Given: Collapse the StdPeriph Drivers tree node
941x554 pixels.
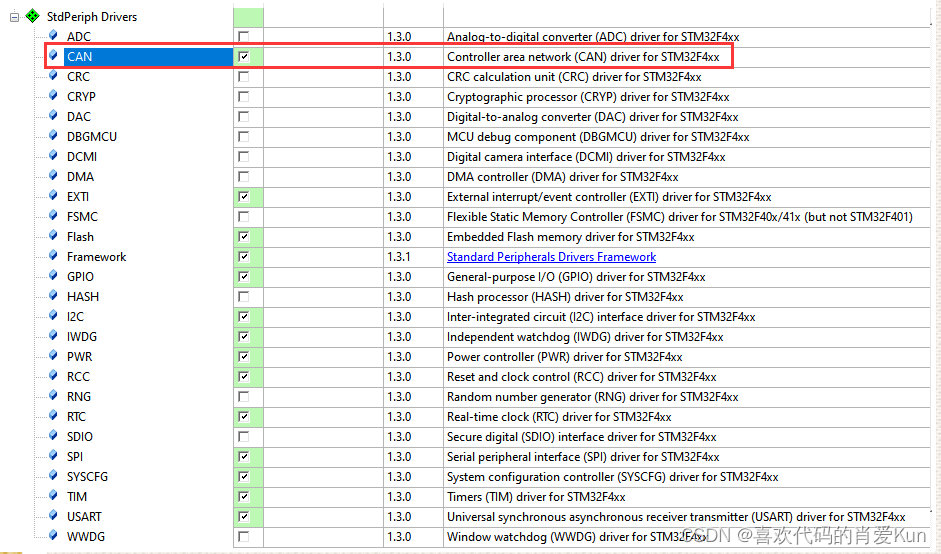Looking at the screenshot, I should [x=14, y=17].
